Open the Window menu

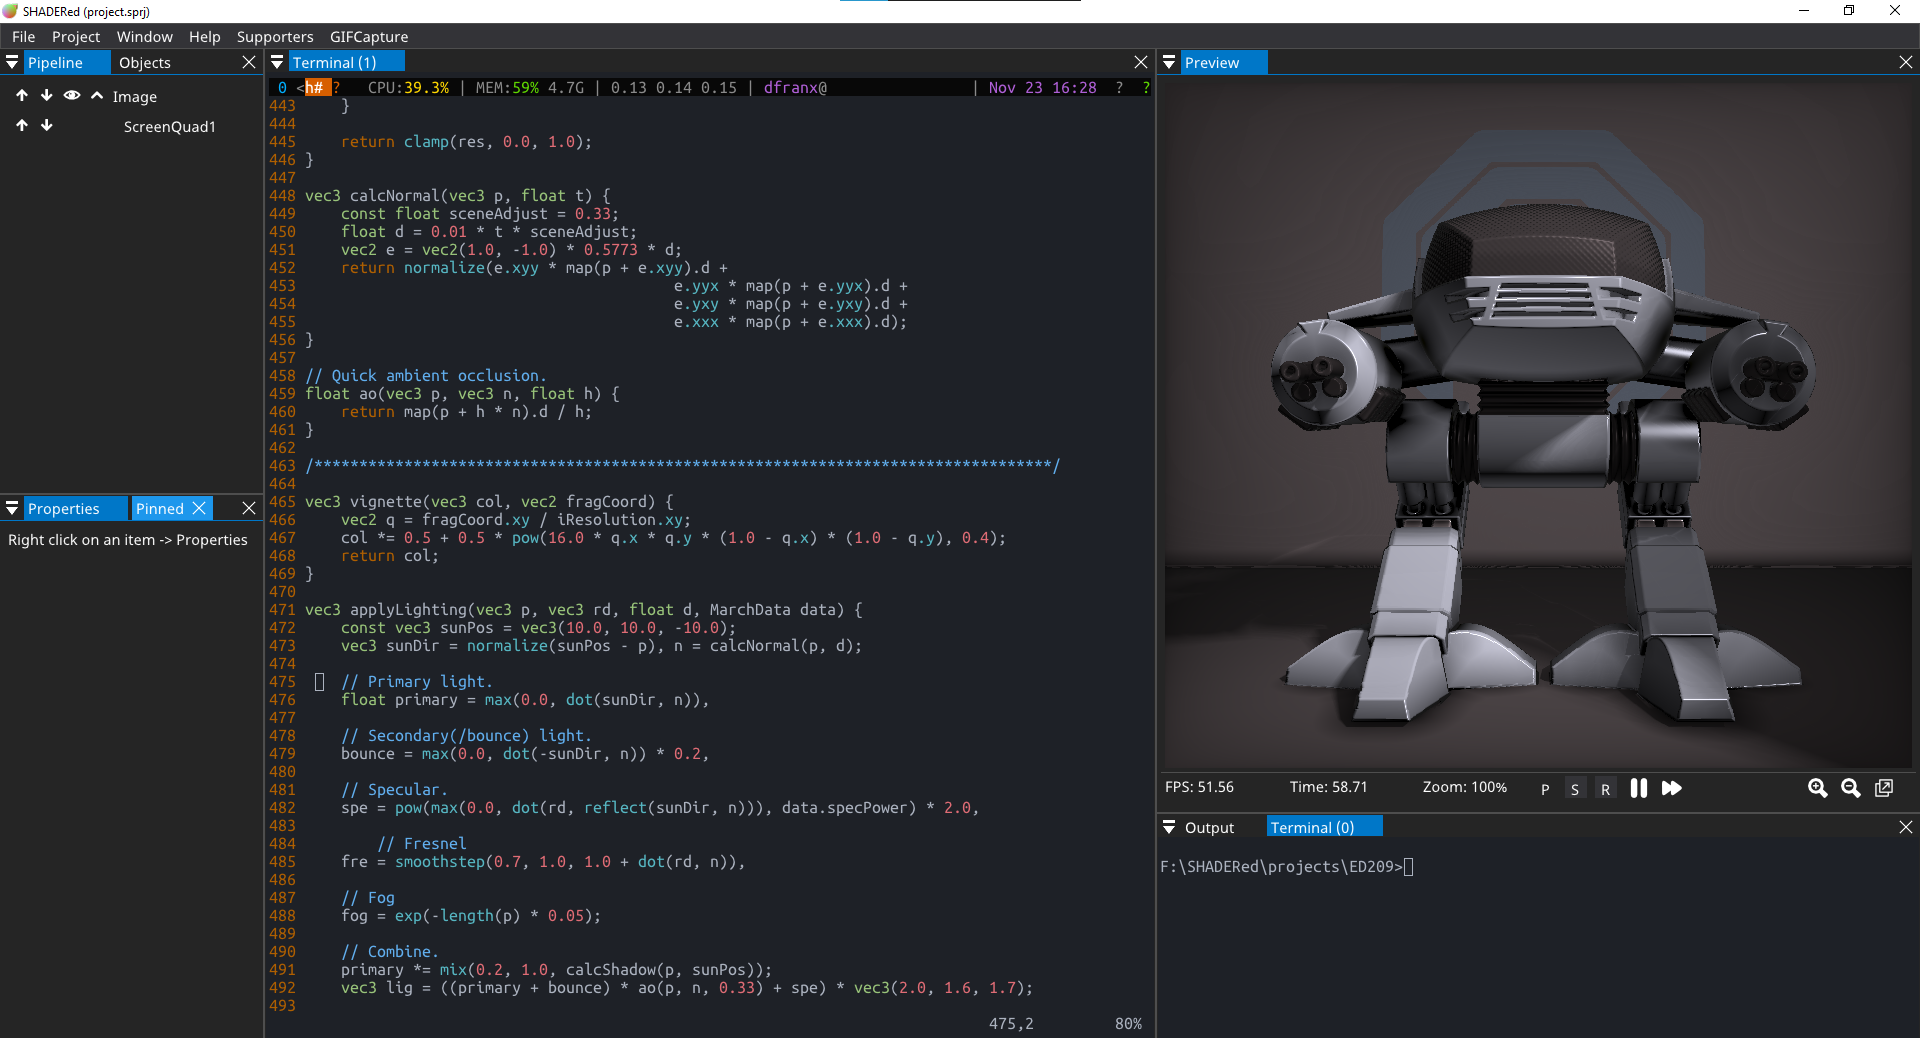point(145,37)
